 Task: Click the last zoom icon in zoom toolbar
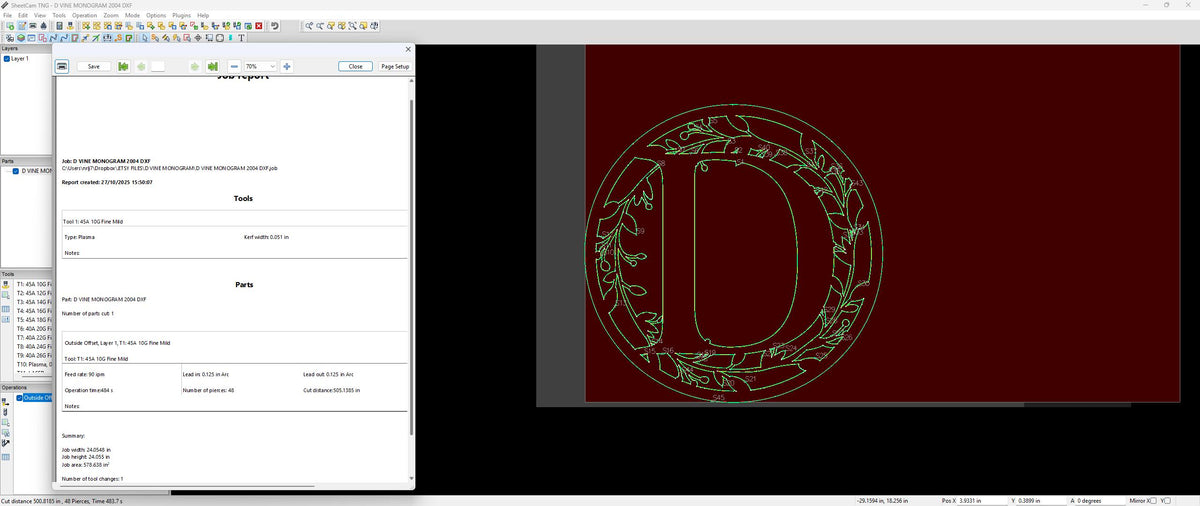coord(375,26)
